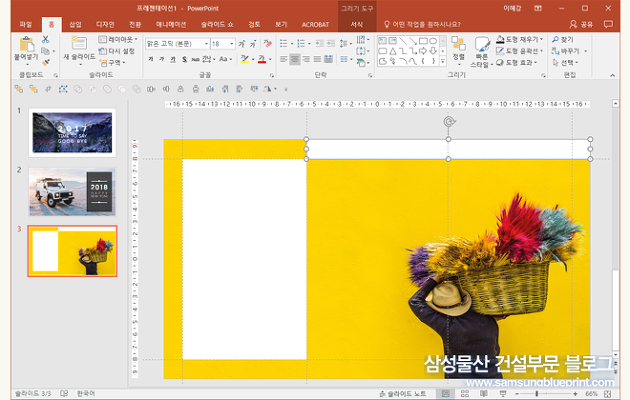Switch to the Design (디자인) tab
This screenshot has width=630, height=400.
click(x=105, y=24)
